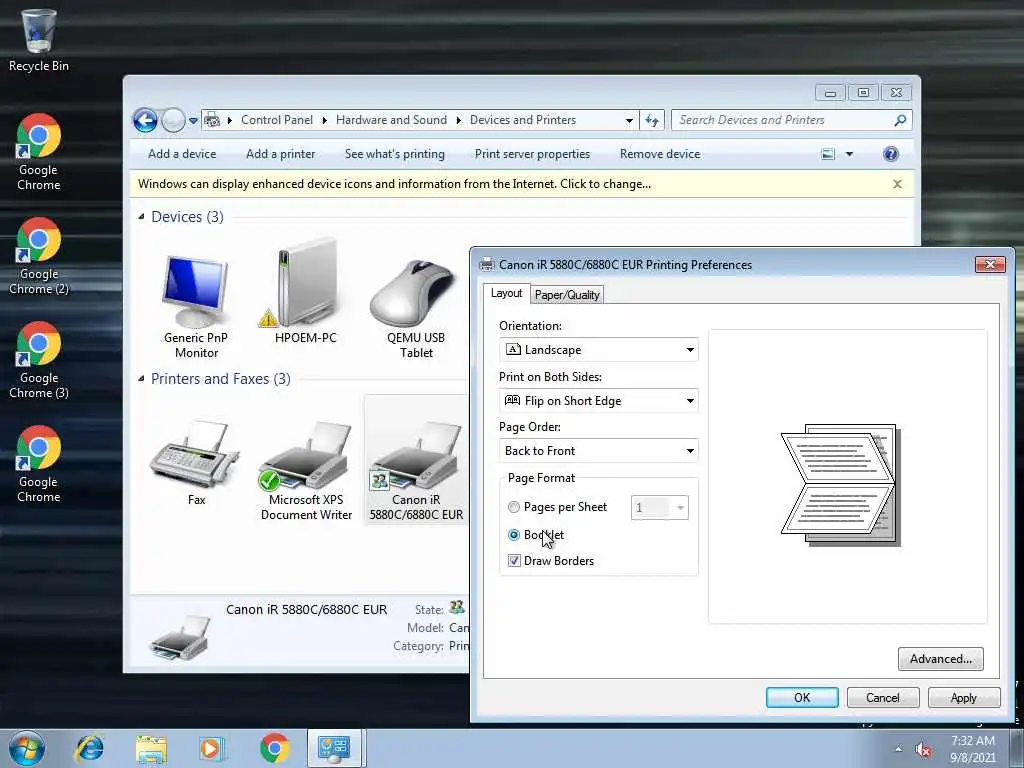The width and height of the screenshot is (1024, 768).
Task: Select the Google Chrome (2) desktop shortcut
Action: pos(39,255)
